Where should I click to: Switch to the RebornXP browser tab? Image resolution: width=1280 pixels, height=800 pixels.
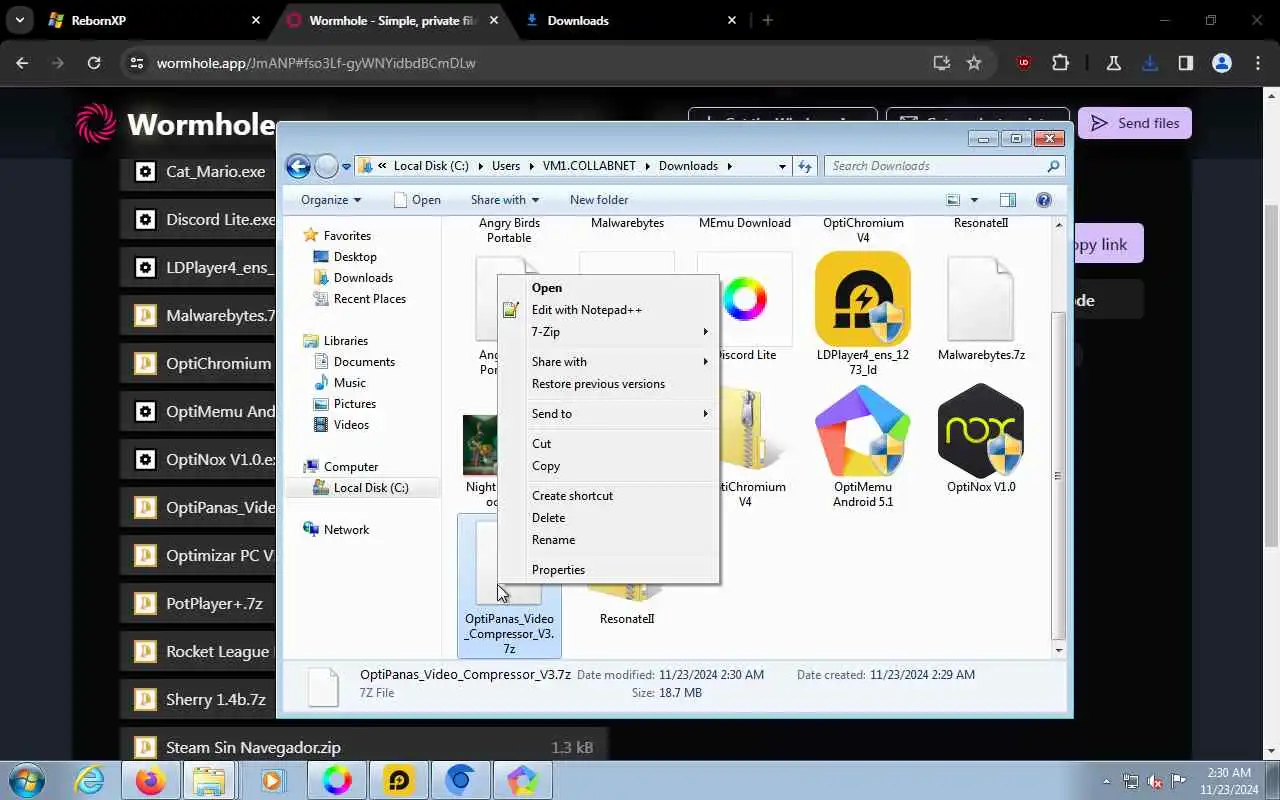[x=150, y=20]
